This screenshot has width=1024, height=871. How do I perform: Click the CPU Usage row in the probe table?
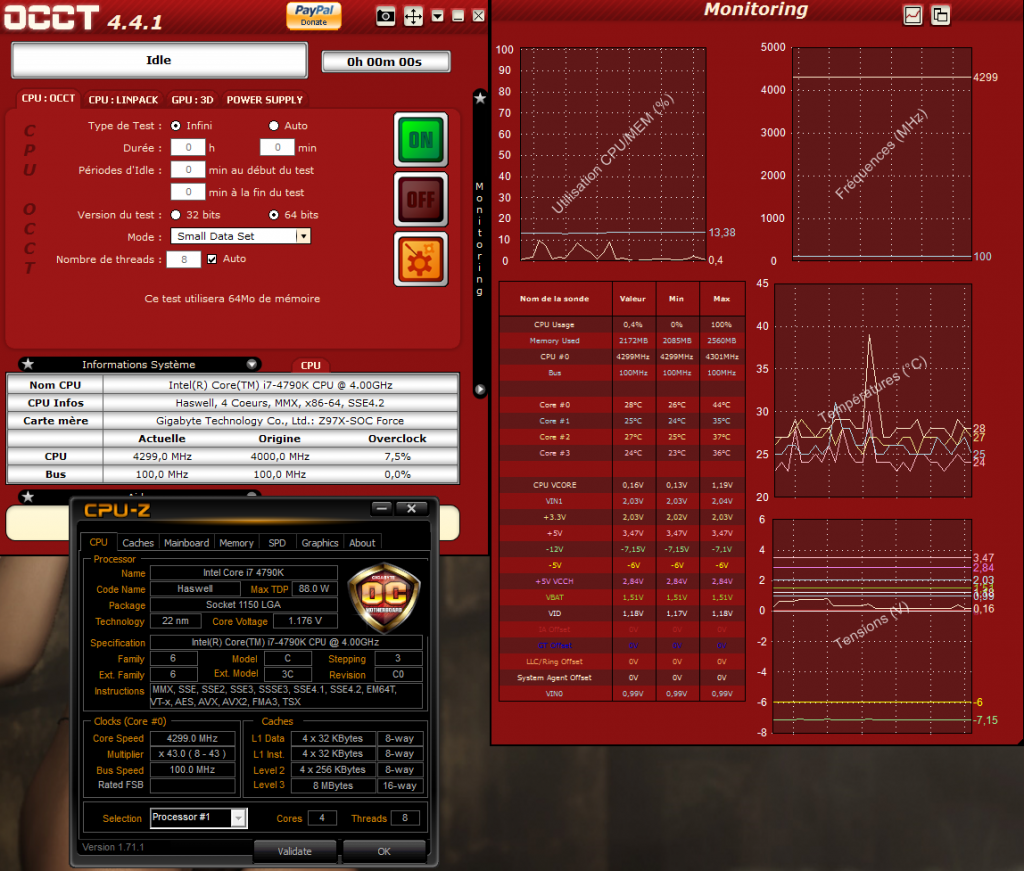(x=622, y=325)
